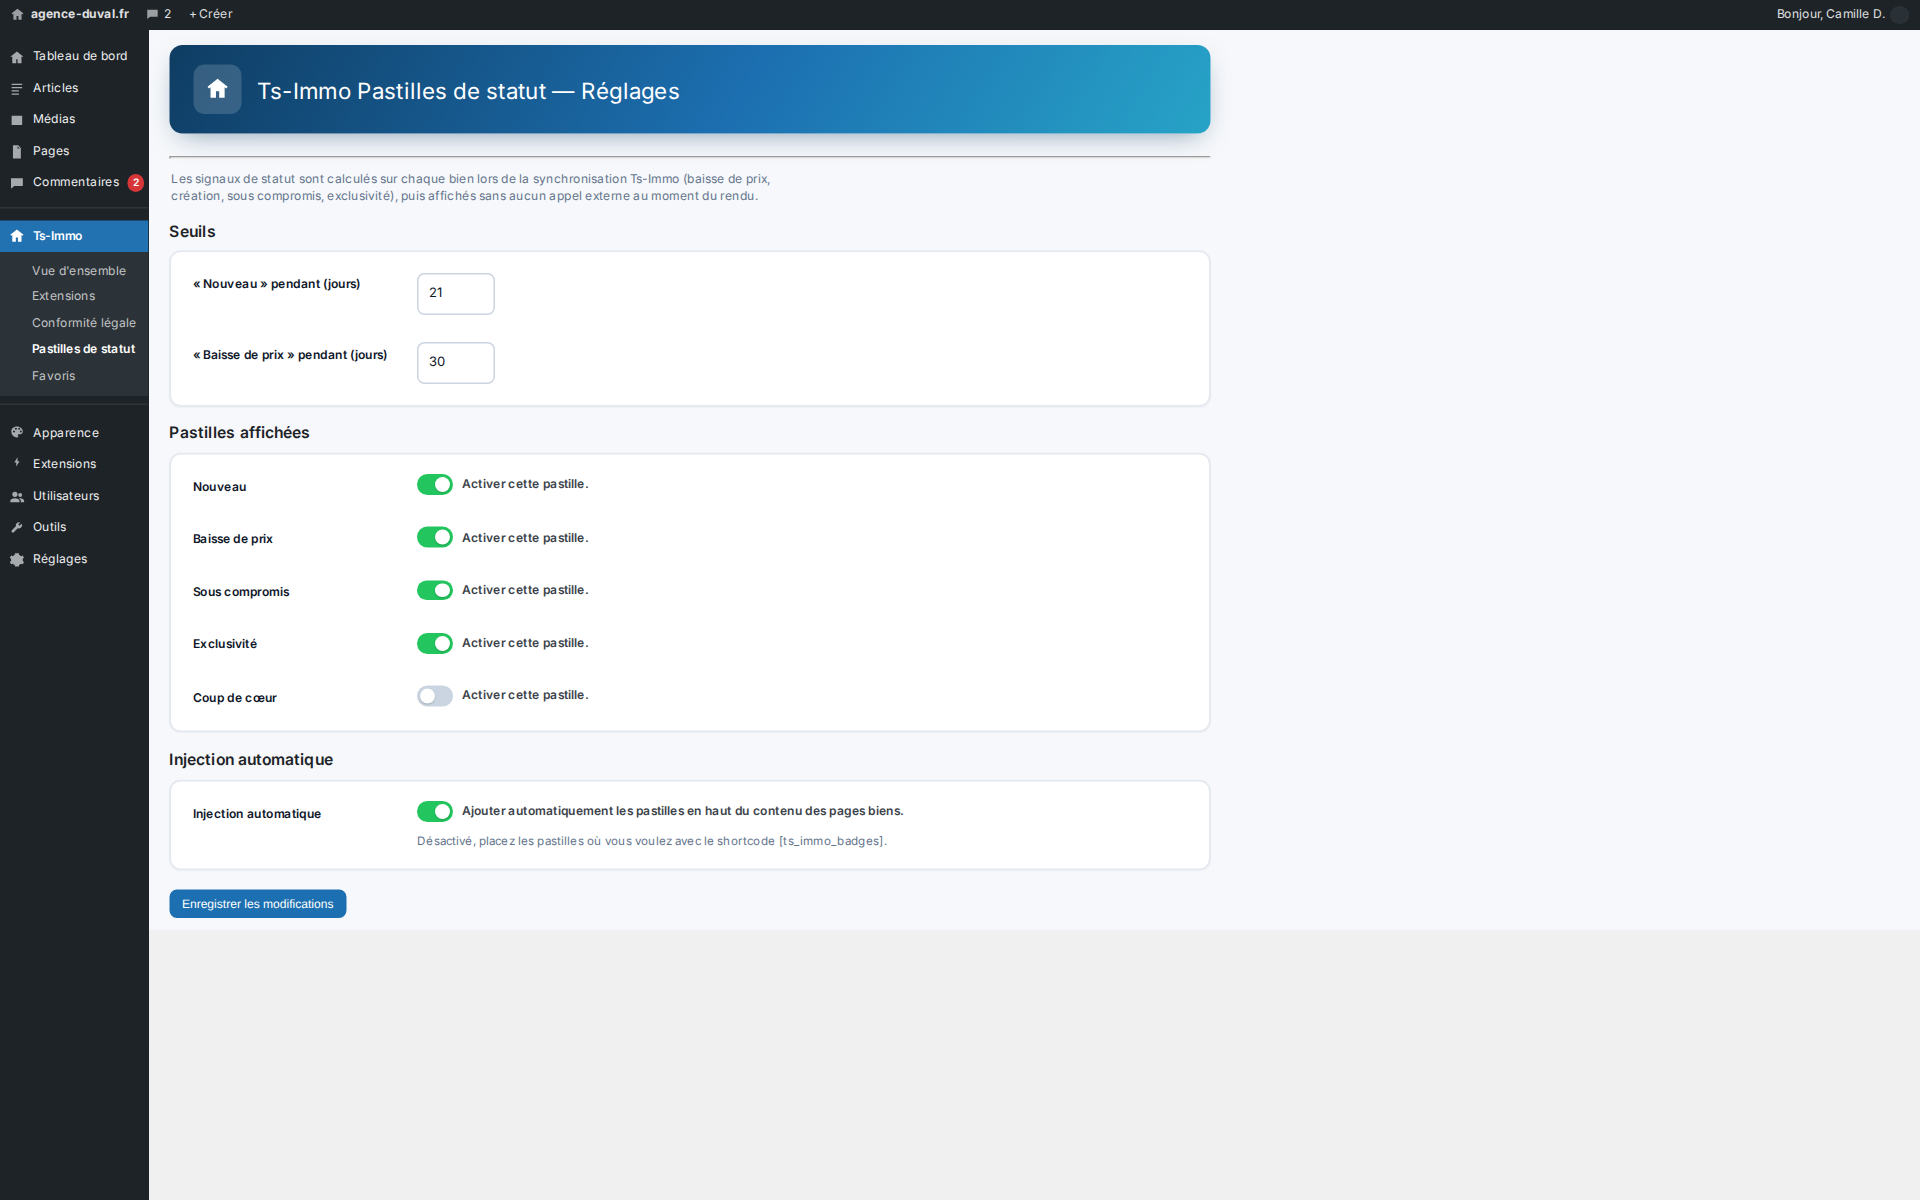This screenshot has width=1920, height=1200.
Task: Open the Articles menu label
Action: point(56,88)
